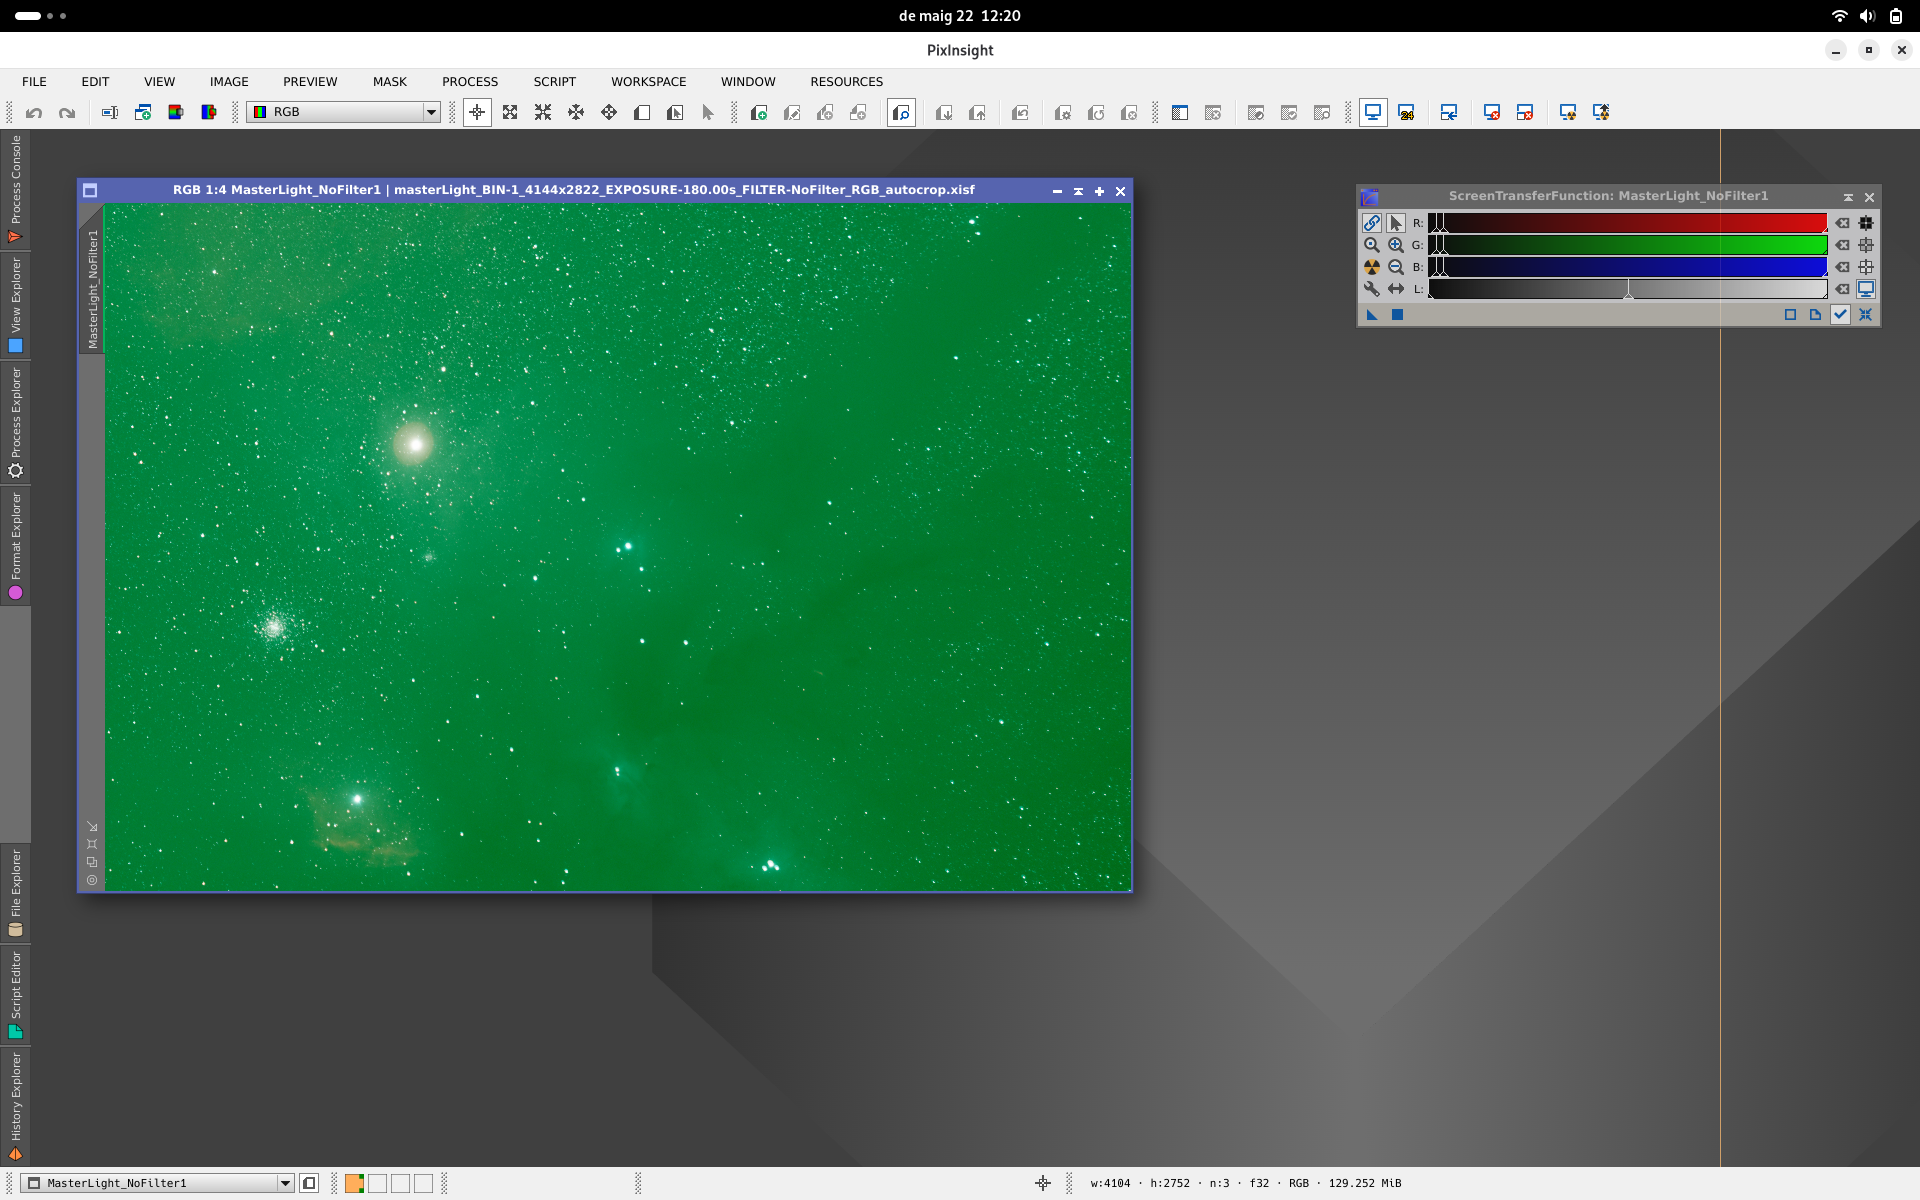
Task: Open the Process Explorer side tab
Action: pyautogui.click(x=15, y=422)
